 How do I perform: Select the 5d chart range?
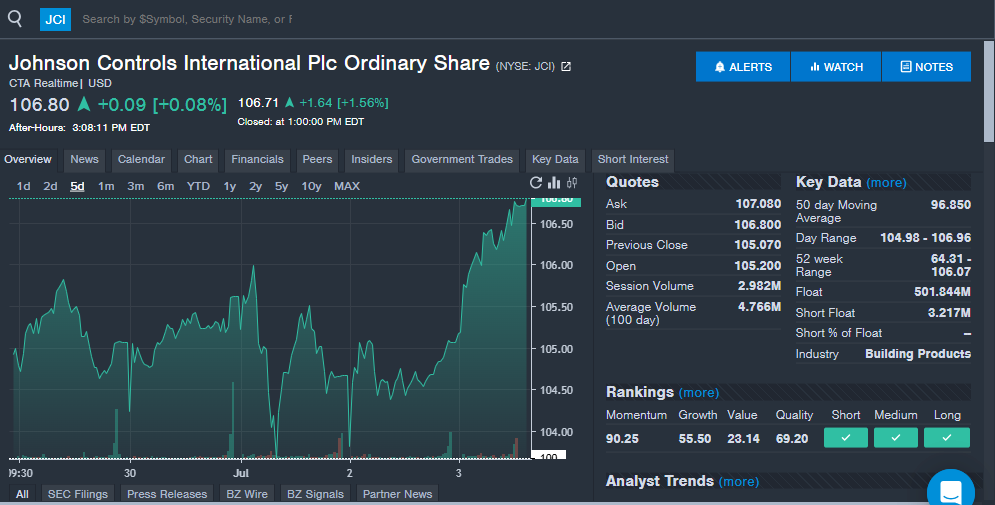77,187
